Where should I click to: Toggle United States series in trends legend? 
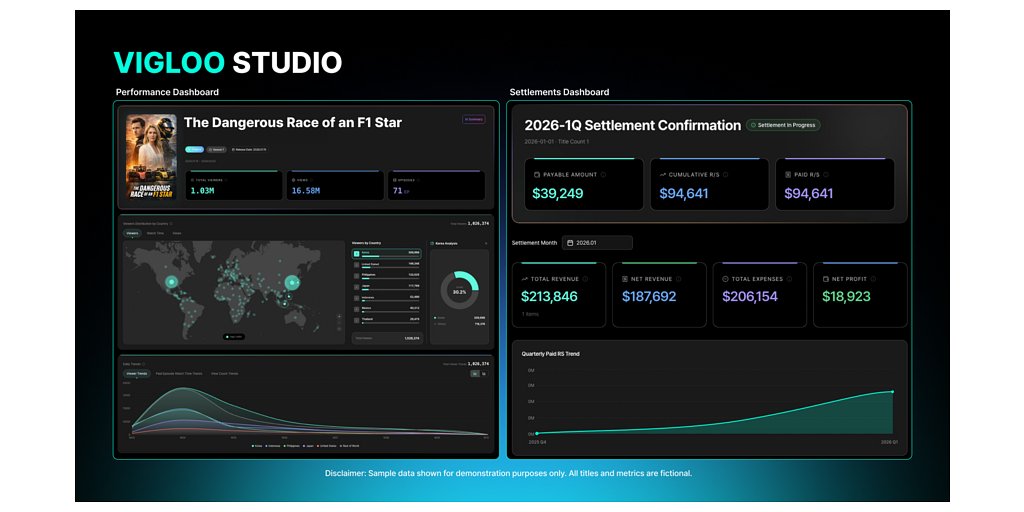326,446
